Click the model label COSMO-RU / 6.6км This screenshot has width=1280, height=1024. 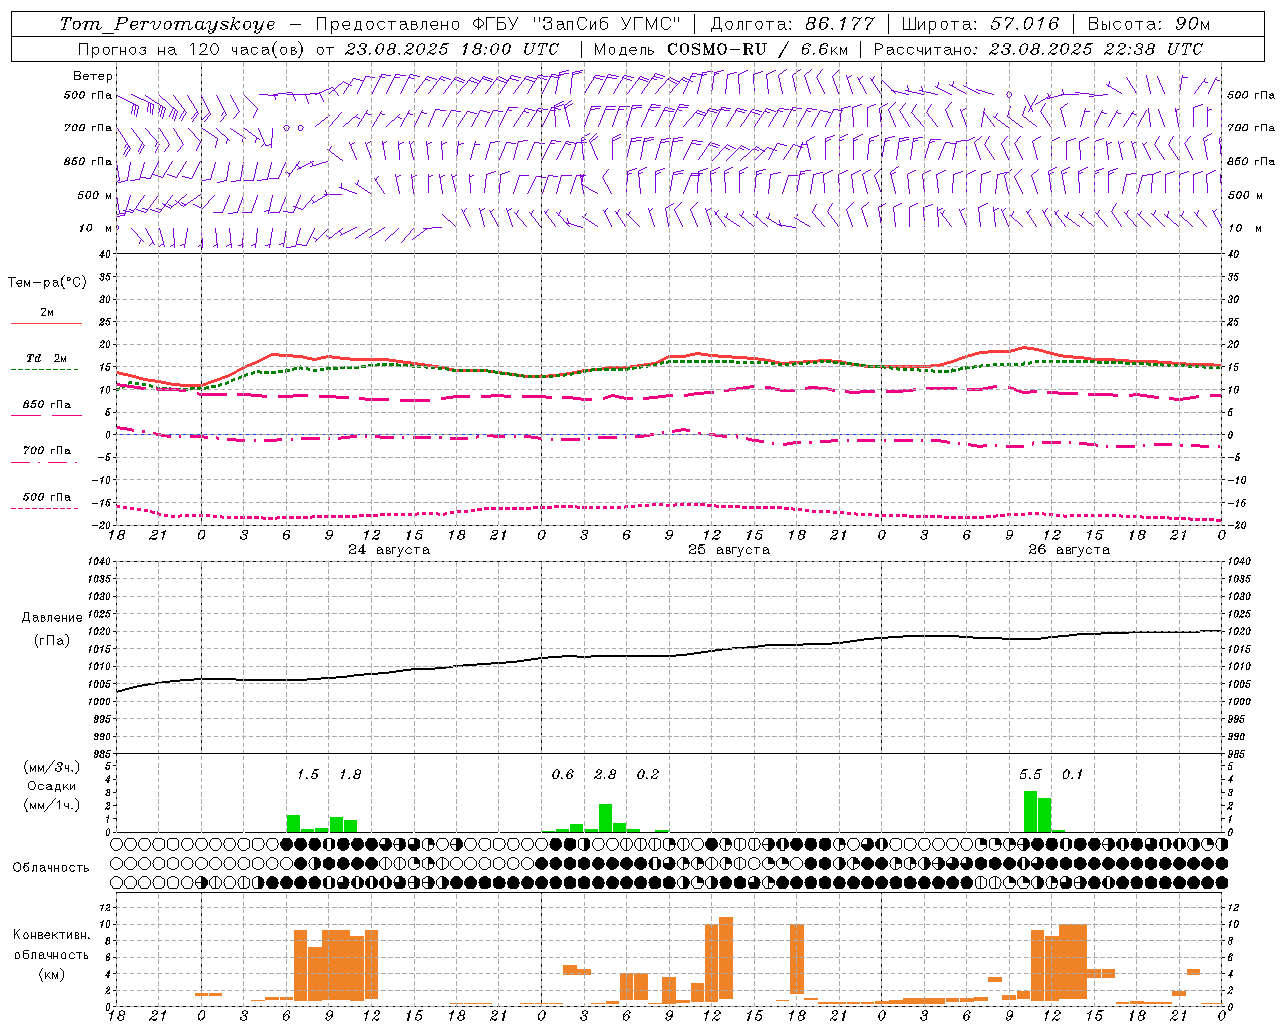[x=758, y=49]
